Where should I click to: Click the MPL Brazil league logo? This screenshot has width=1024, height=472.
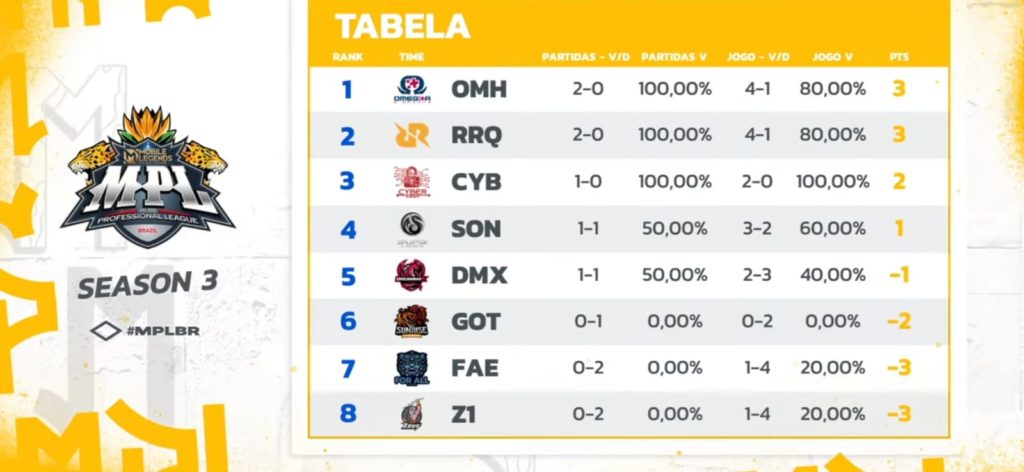coord(147,178)
